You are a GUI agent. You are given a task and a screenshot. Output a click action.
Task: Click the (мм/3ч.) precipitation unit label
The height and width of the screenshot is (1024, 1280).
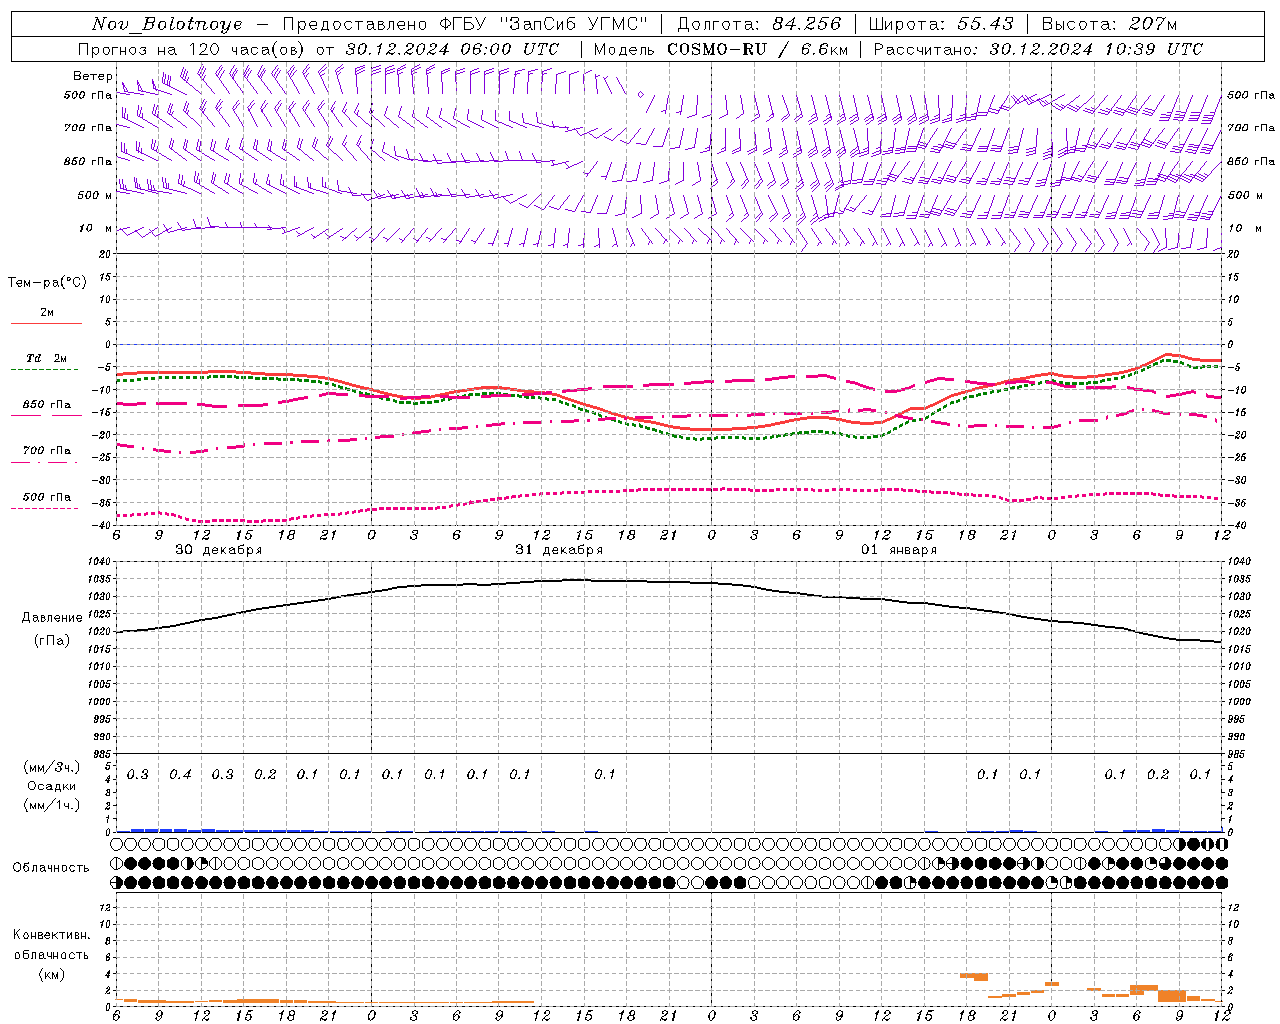pos(51,767)
